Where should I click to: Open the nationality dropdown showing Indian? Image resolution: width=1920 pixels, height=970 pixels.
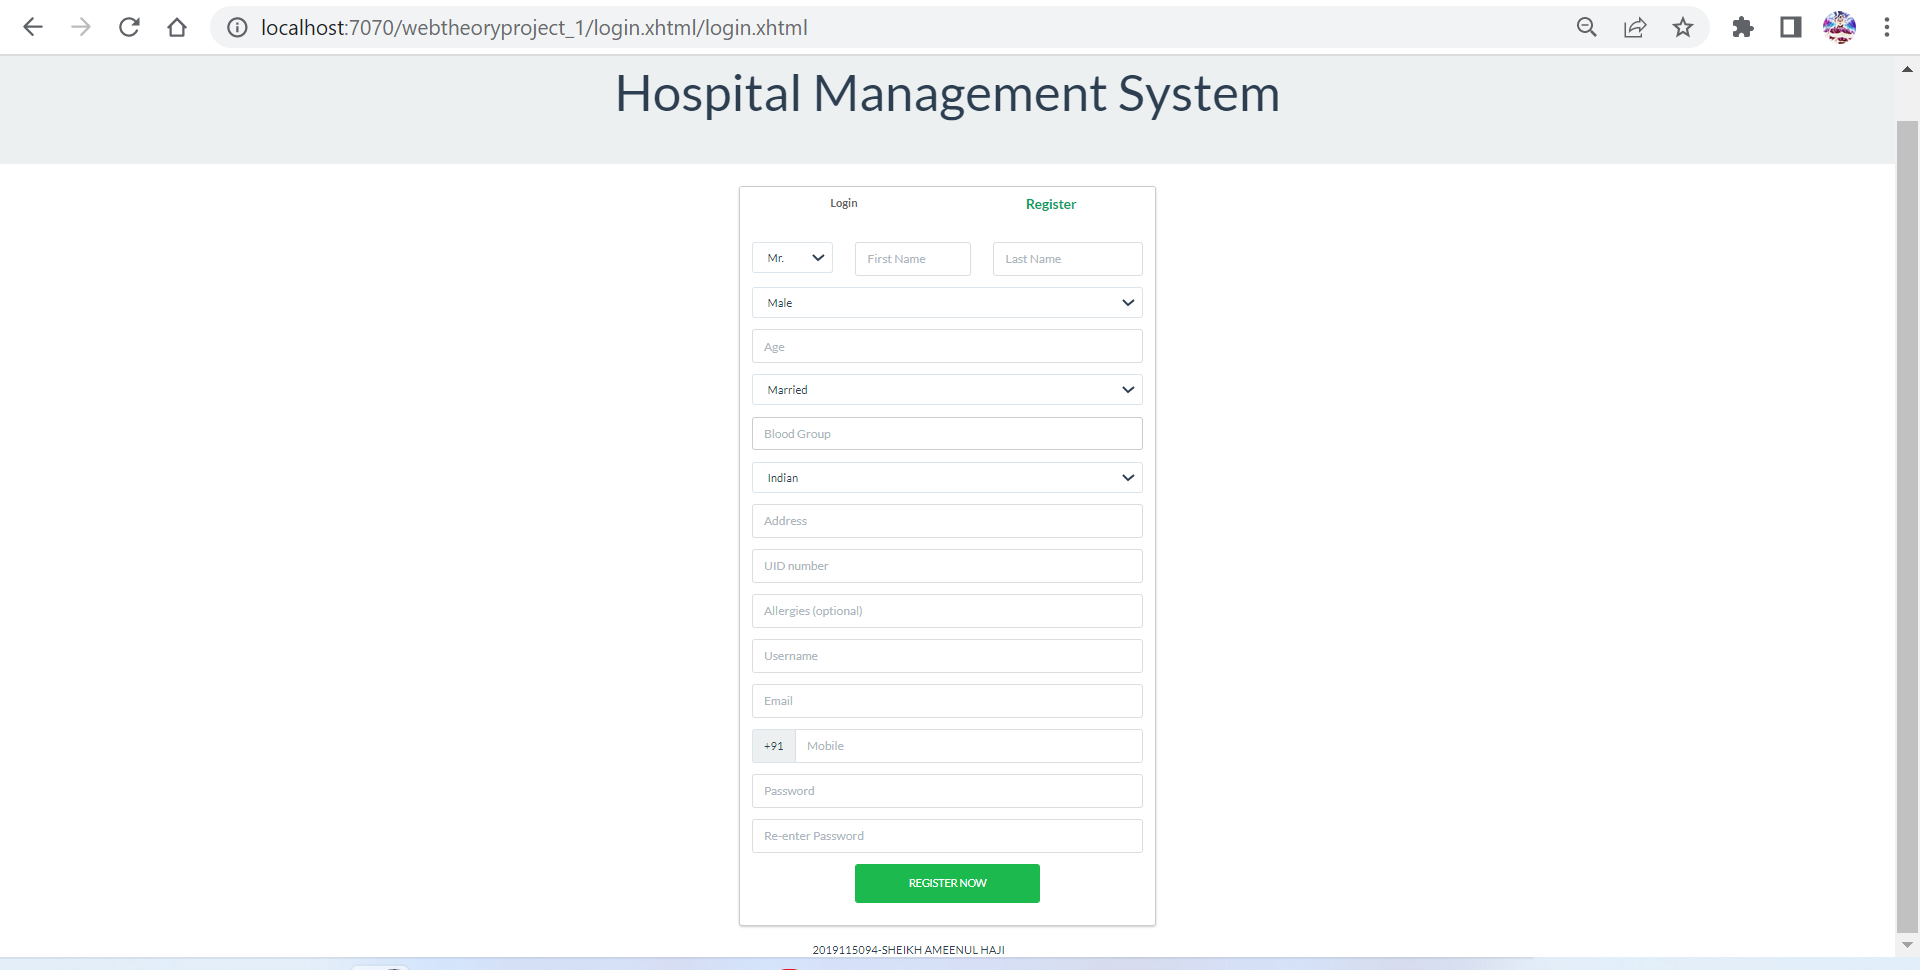pyautogui.click(x=946, y=477)
